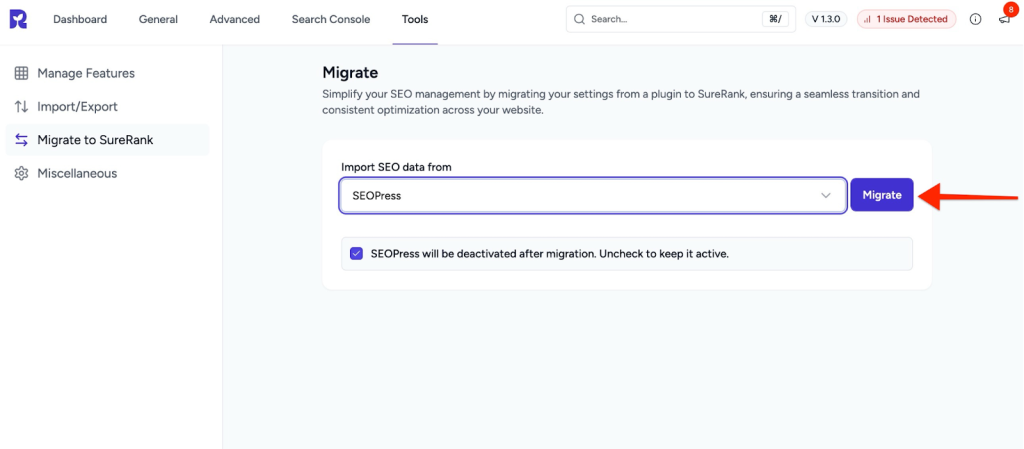The width and height of the screenshot is (1024, 449).
Task: Click the dropdown chevron arrow
Action: (x=825, y=195)
